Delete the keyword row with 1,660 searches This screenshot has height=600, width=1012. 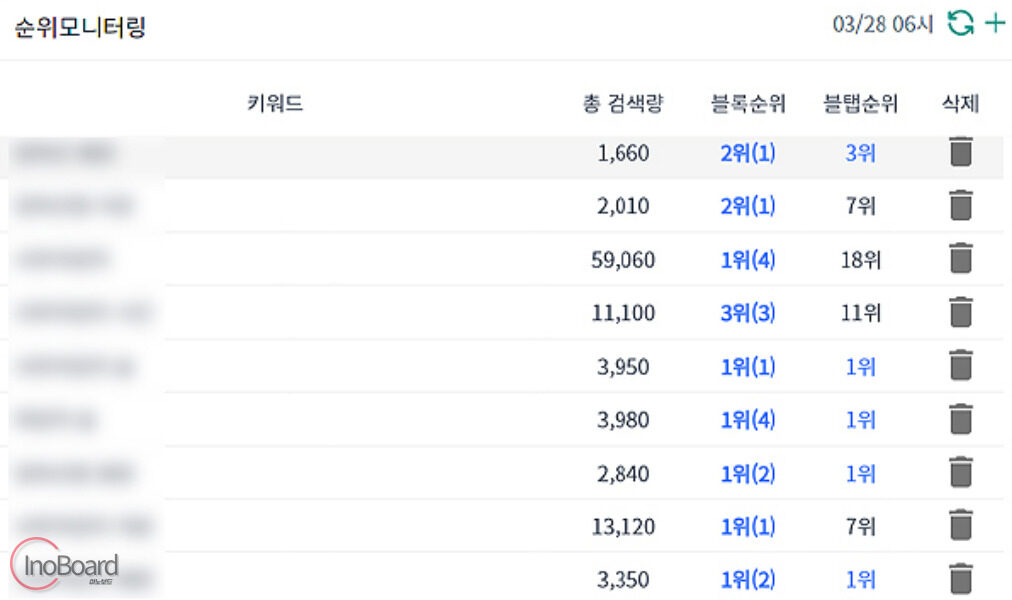click(x=961, y=152)
